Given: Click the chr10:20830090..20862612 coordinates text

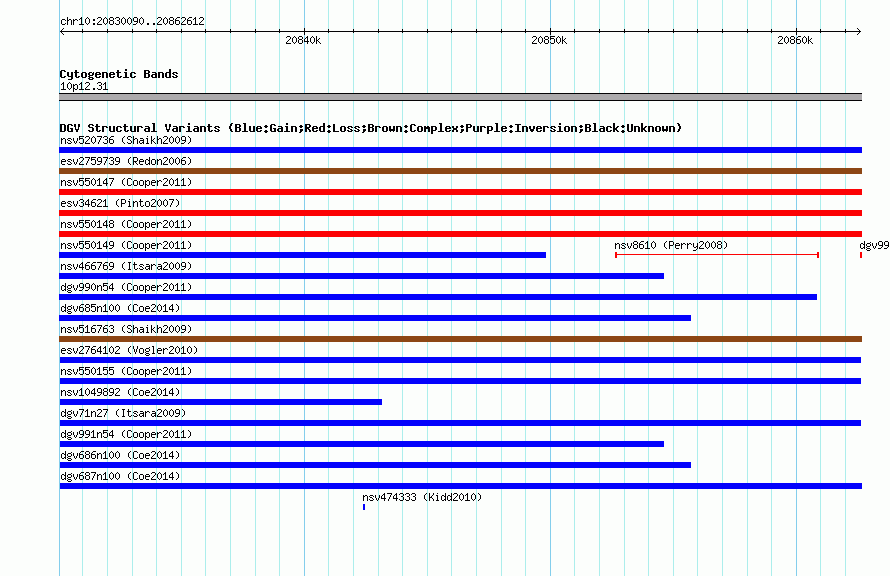Looking at the screenshot, I should point(132,21).
